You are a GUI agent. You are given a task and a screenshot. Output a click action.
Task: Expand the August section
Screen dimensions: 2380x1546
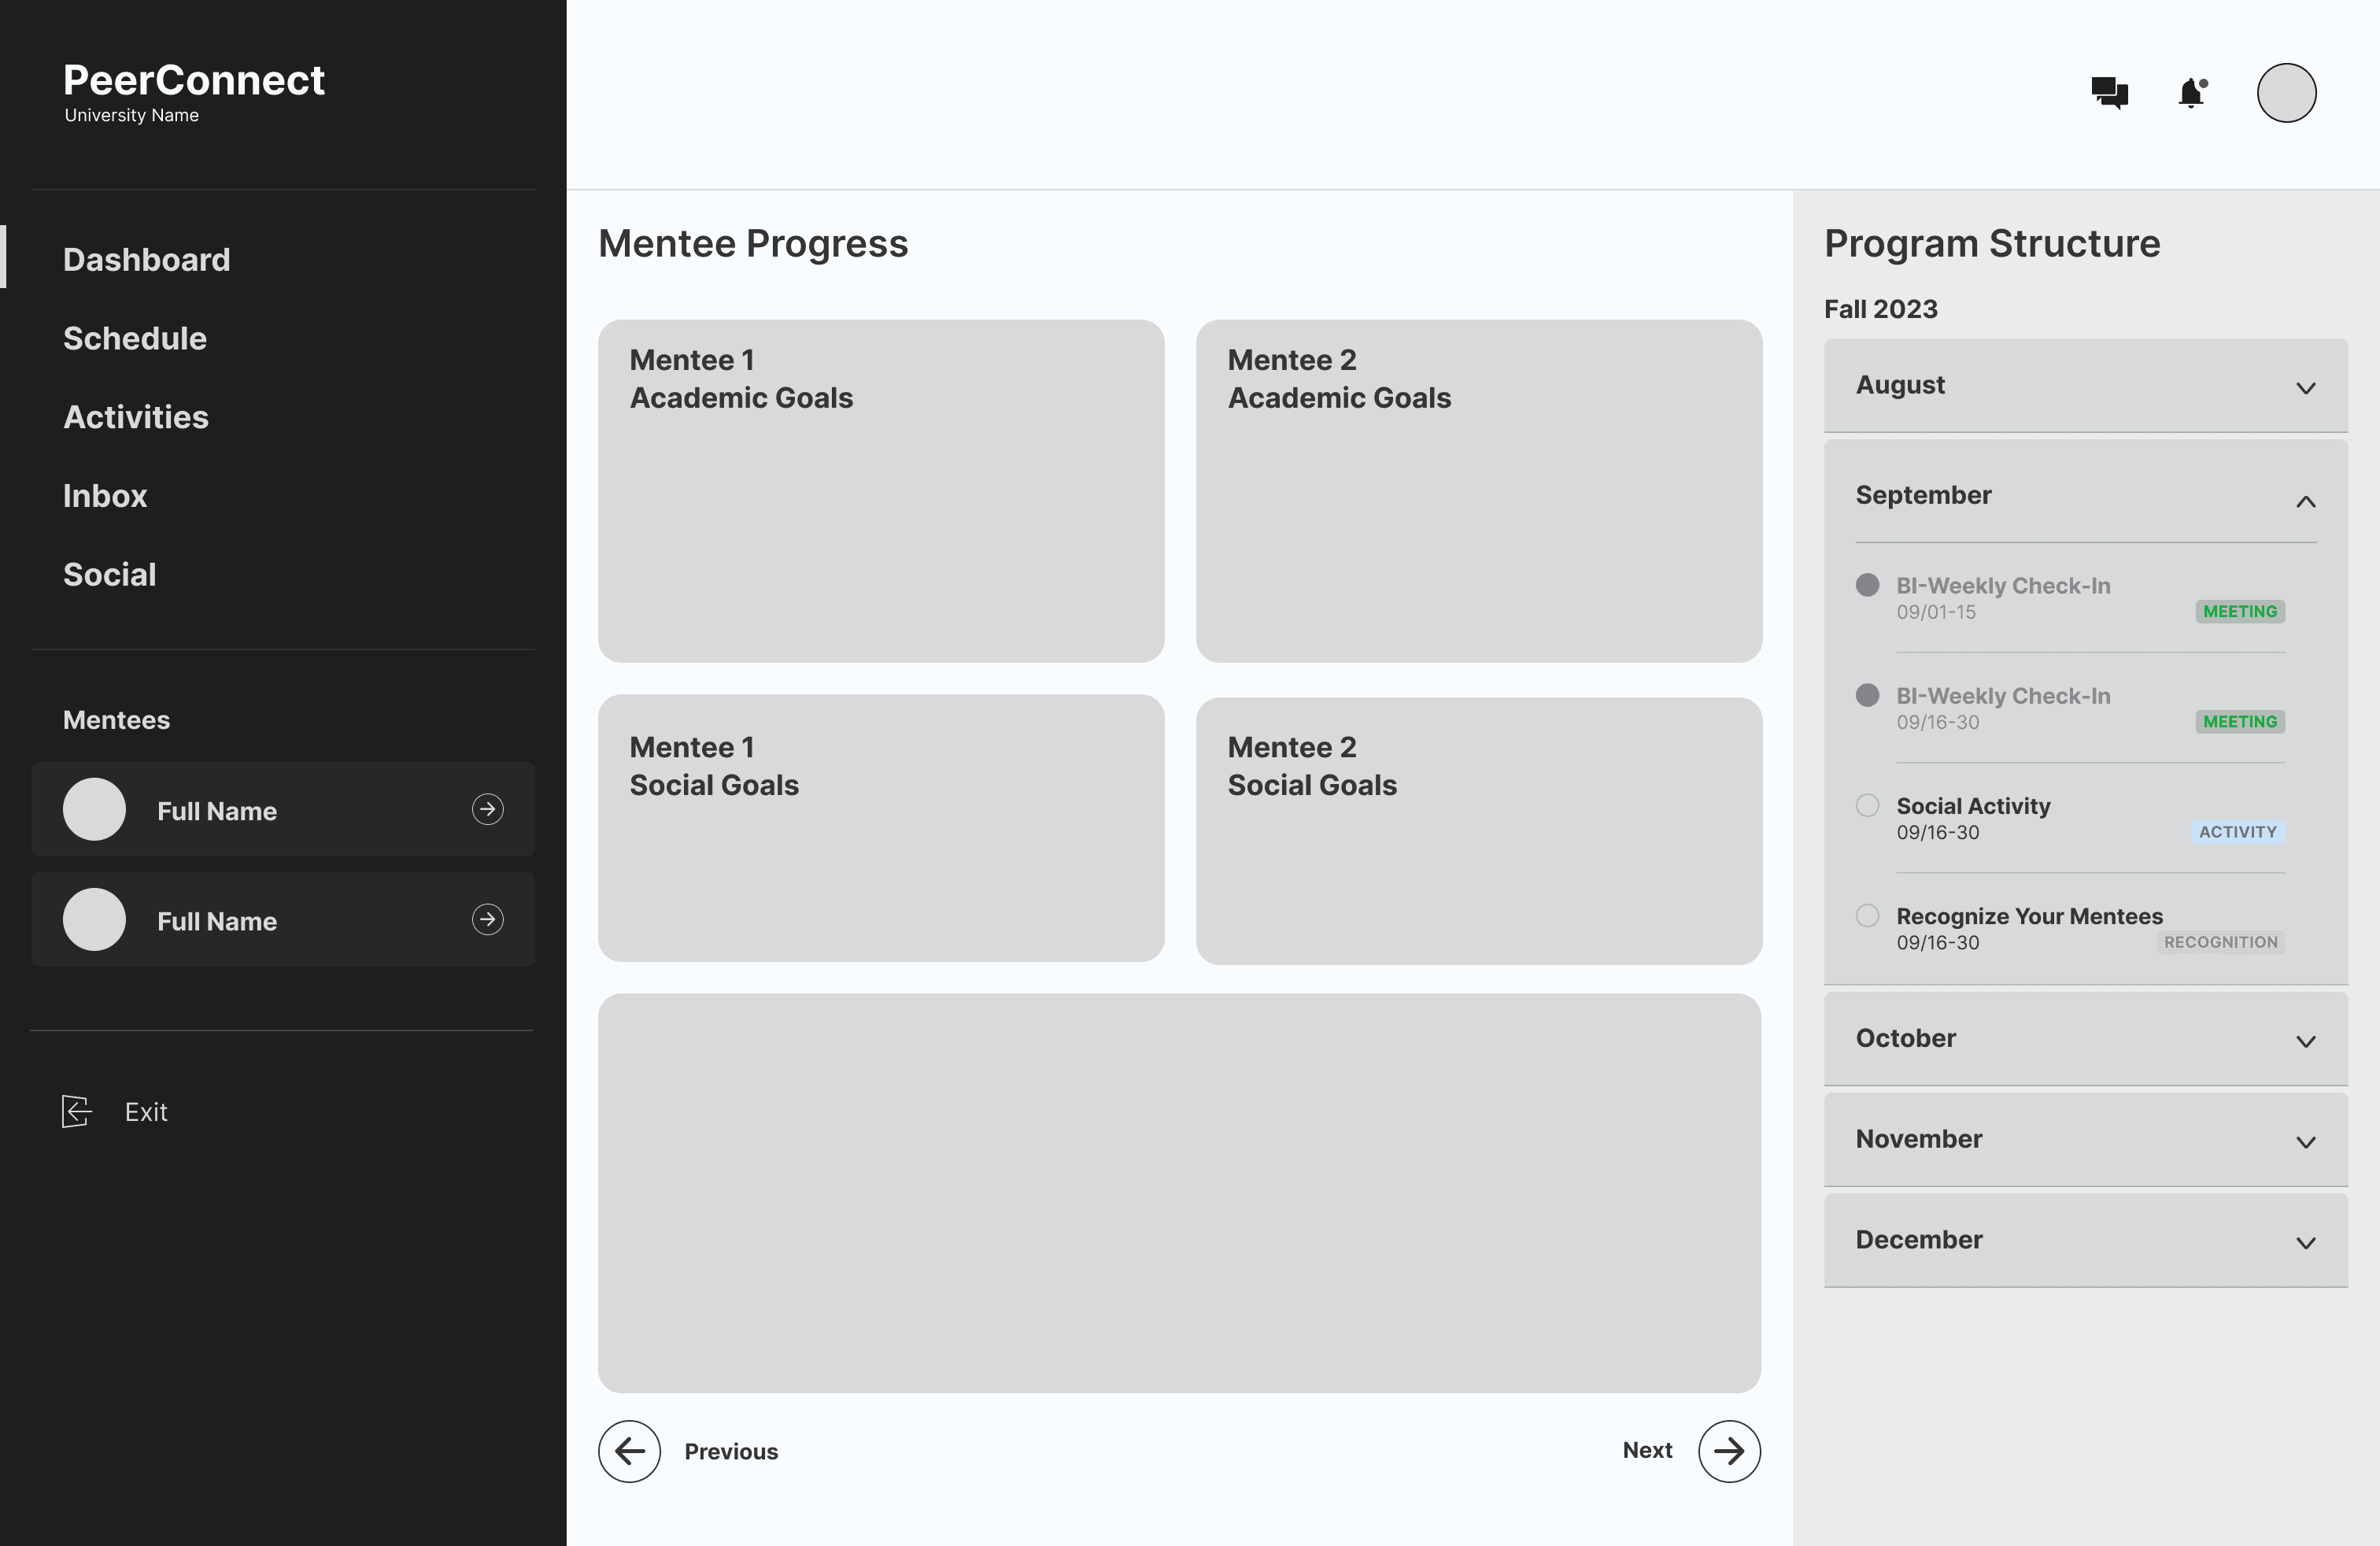coord(2305,388)
